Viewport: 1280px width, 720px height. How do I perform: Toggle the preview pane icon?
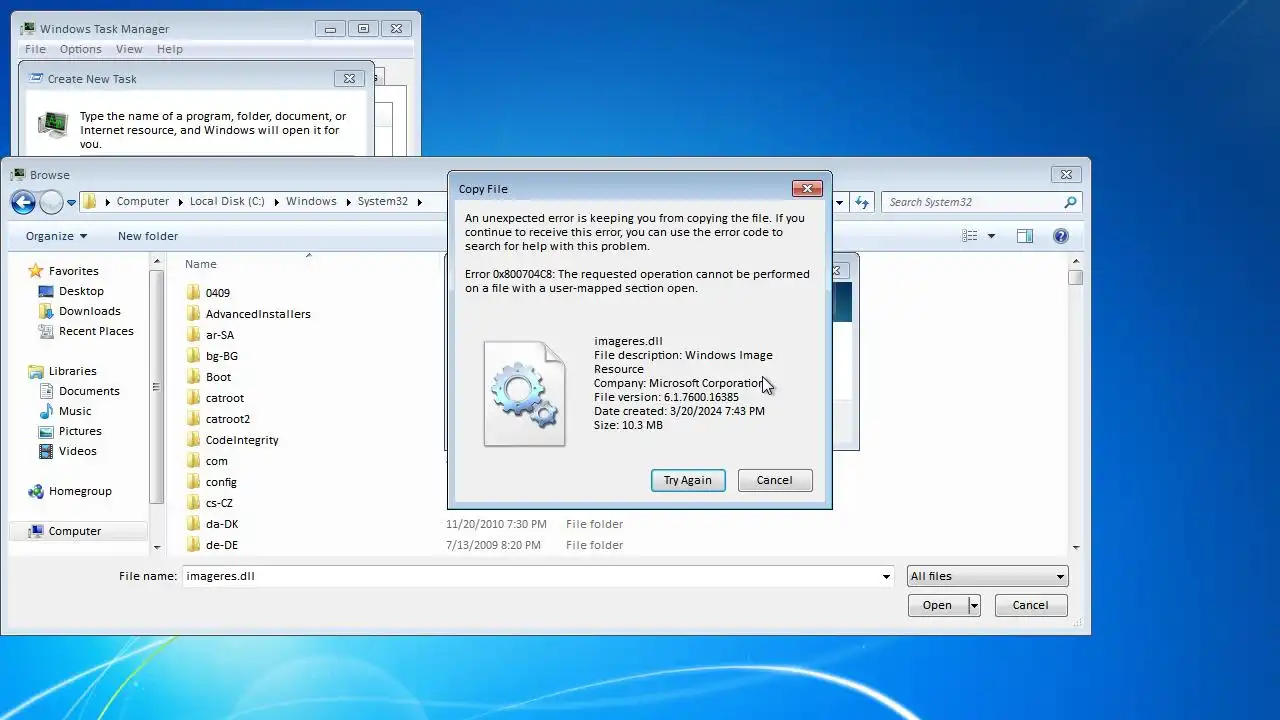pyautogui.click(x=1025, y=236)
